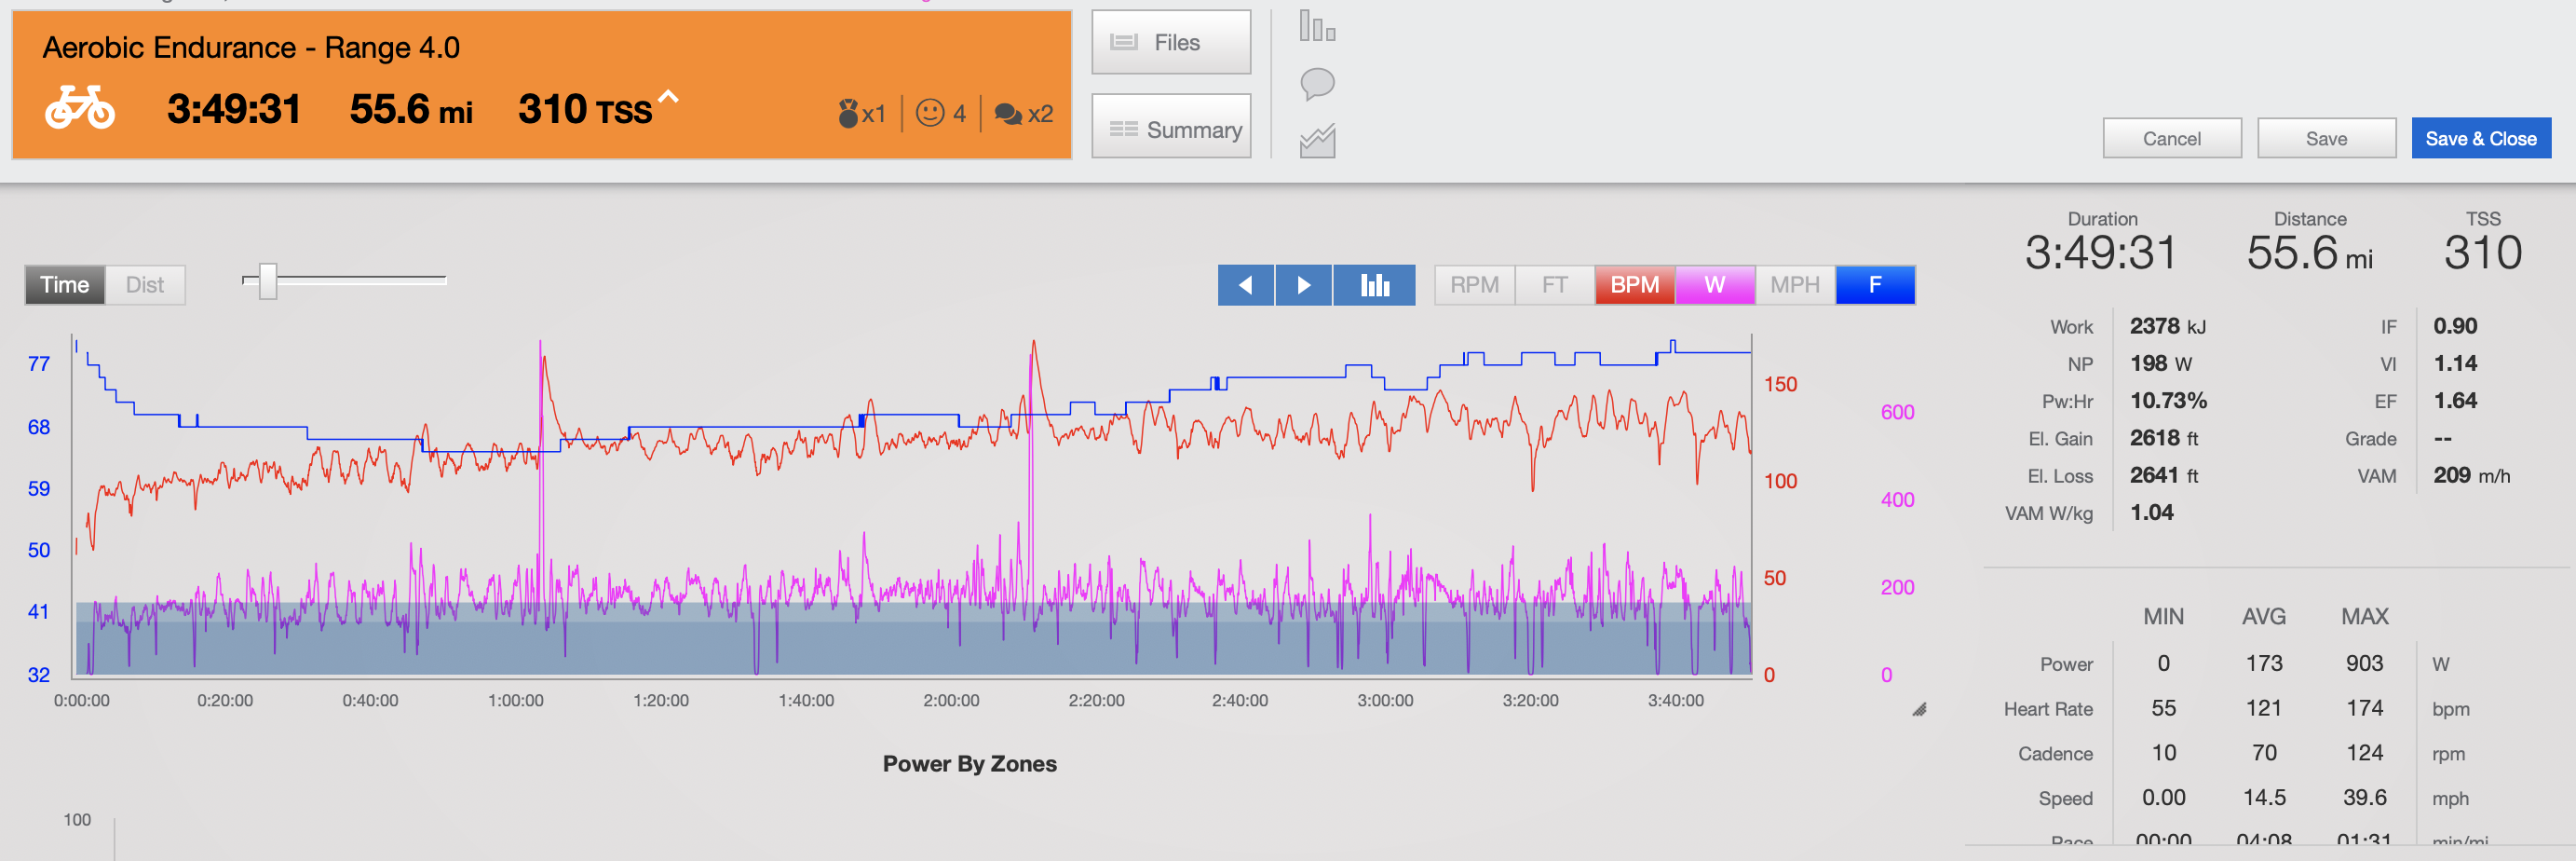Click the histogram bars chart button
Screen dimensions: 2576x861
coord(1374,285)
